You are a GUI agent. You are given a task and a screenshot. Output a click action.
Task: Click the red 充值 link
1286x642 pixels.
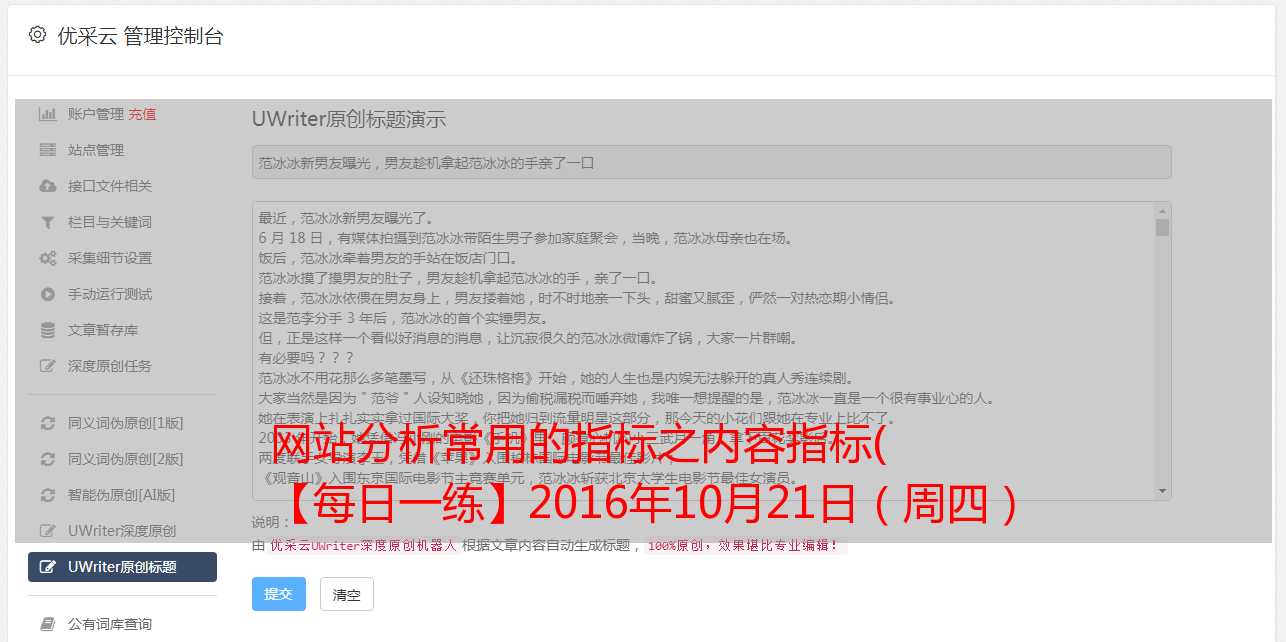142,114
